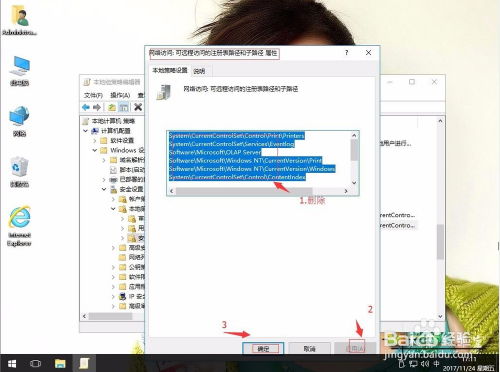Click the Forward arrow in the policy editor toolbar

coord(97,107)
